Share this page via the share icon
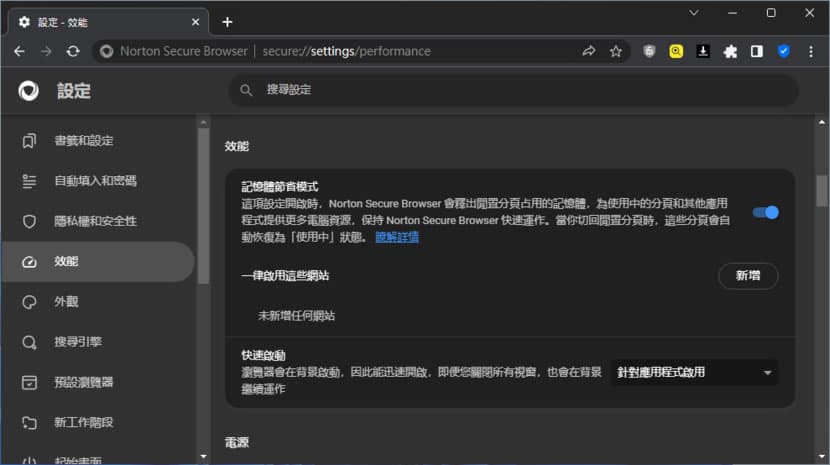The width and height of the screenshot is (830, 465). [x=589, y=51]
